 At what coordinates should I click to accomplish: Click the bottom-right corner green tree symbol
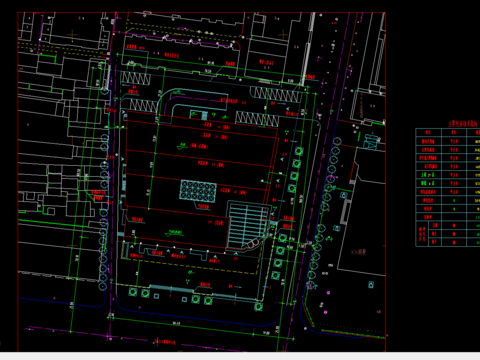(258, 307)
